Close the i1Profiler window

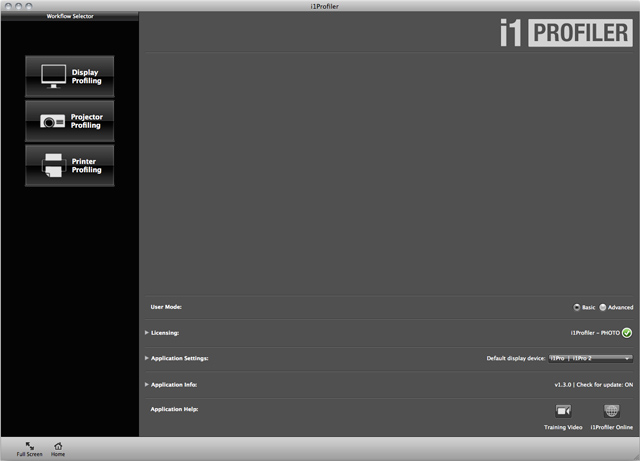[8, 6]
